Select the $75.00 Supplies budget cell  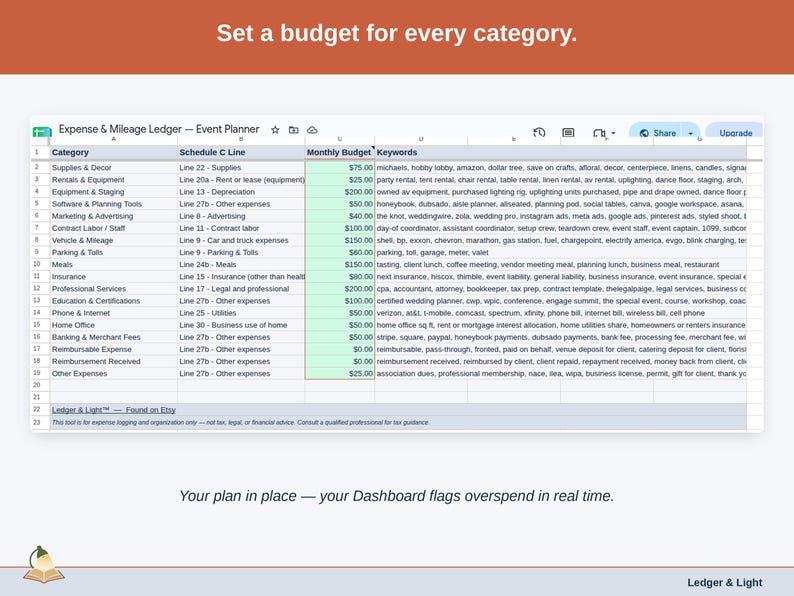(340, 168)
